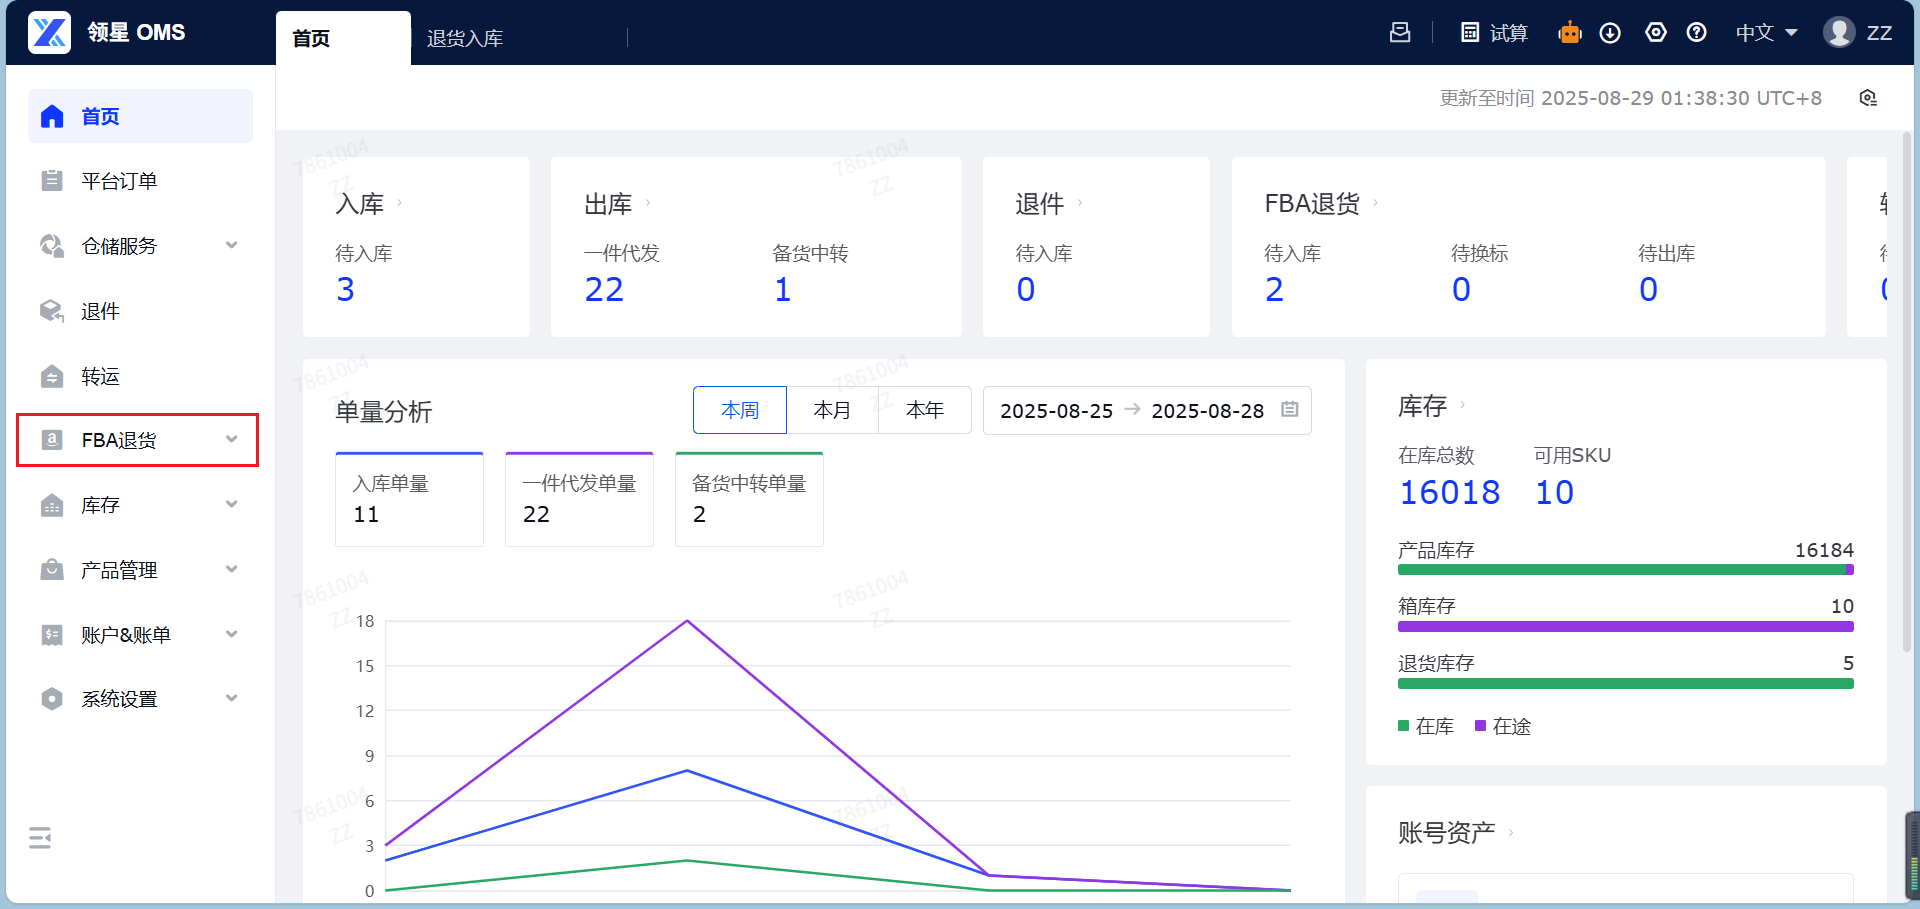The width and height of the screenshot is (1920, 909).
Task: Switch analysis range to 本年
Action: [924, 410]
